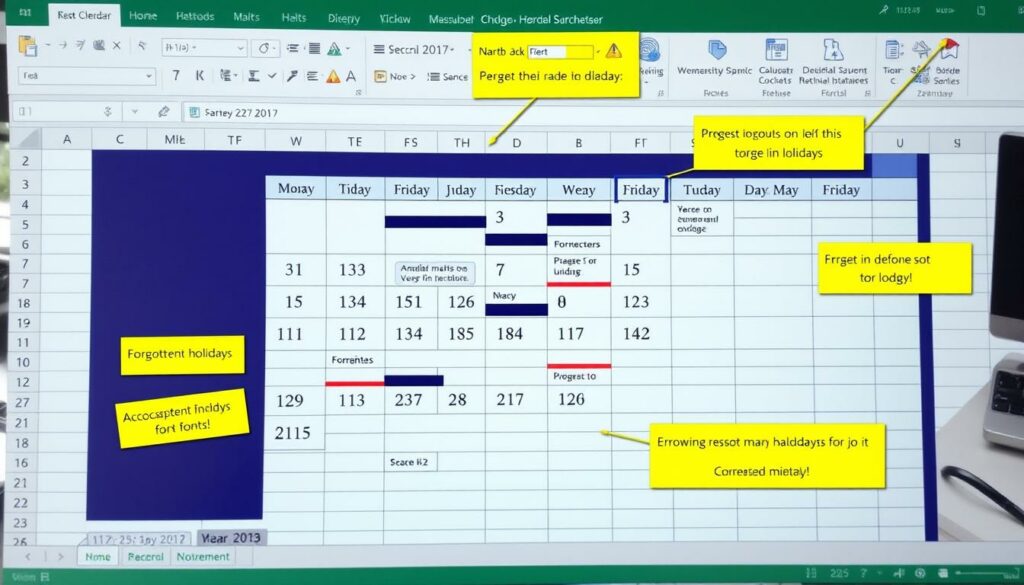Select the cell containing 185
This screenshot has width=1024, height=585.
pos(461,334)
